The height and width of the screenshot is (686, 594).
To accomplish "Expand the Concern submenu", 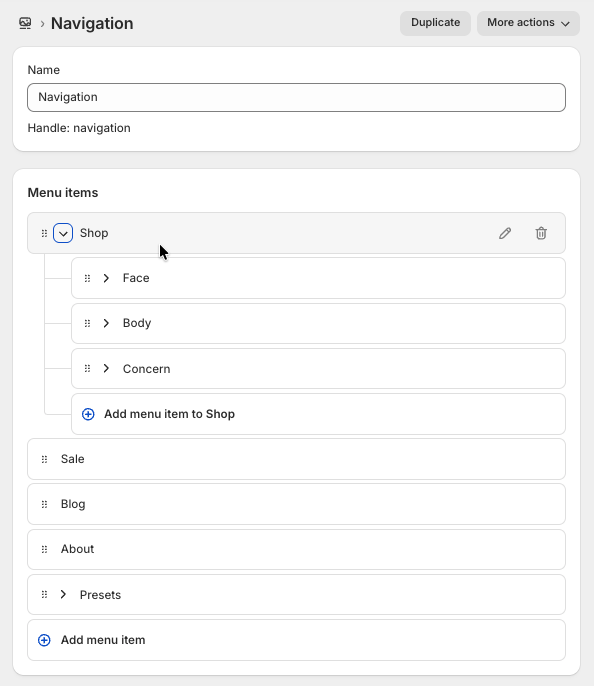I will click(x=106, y=368).
